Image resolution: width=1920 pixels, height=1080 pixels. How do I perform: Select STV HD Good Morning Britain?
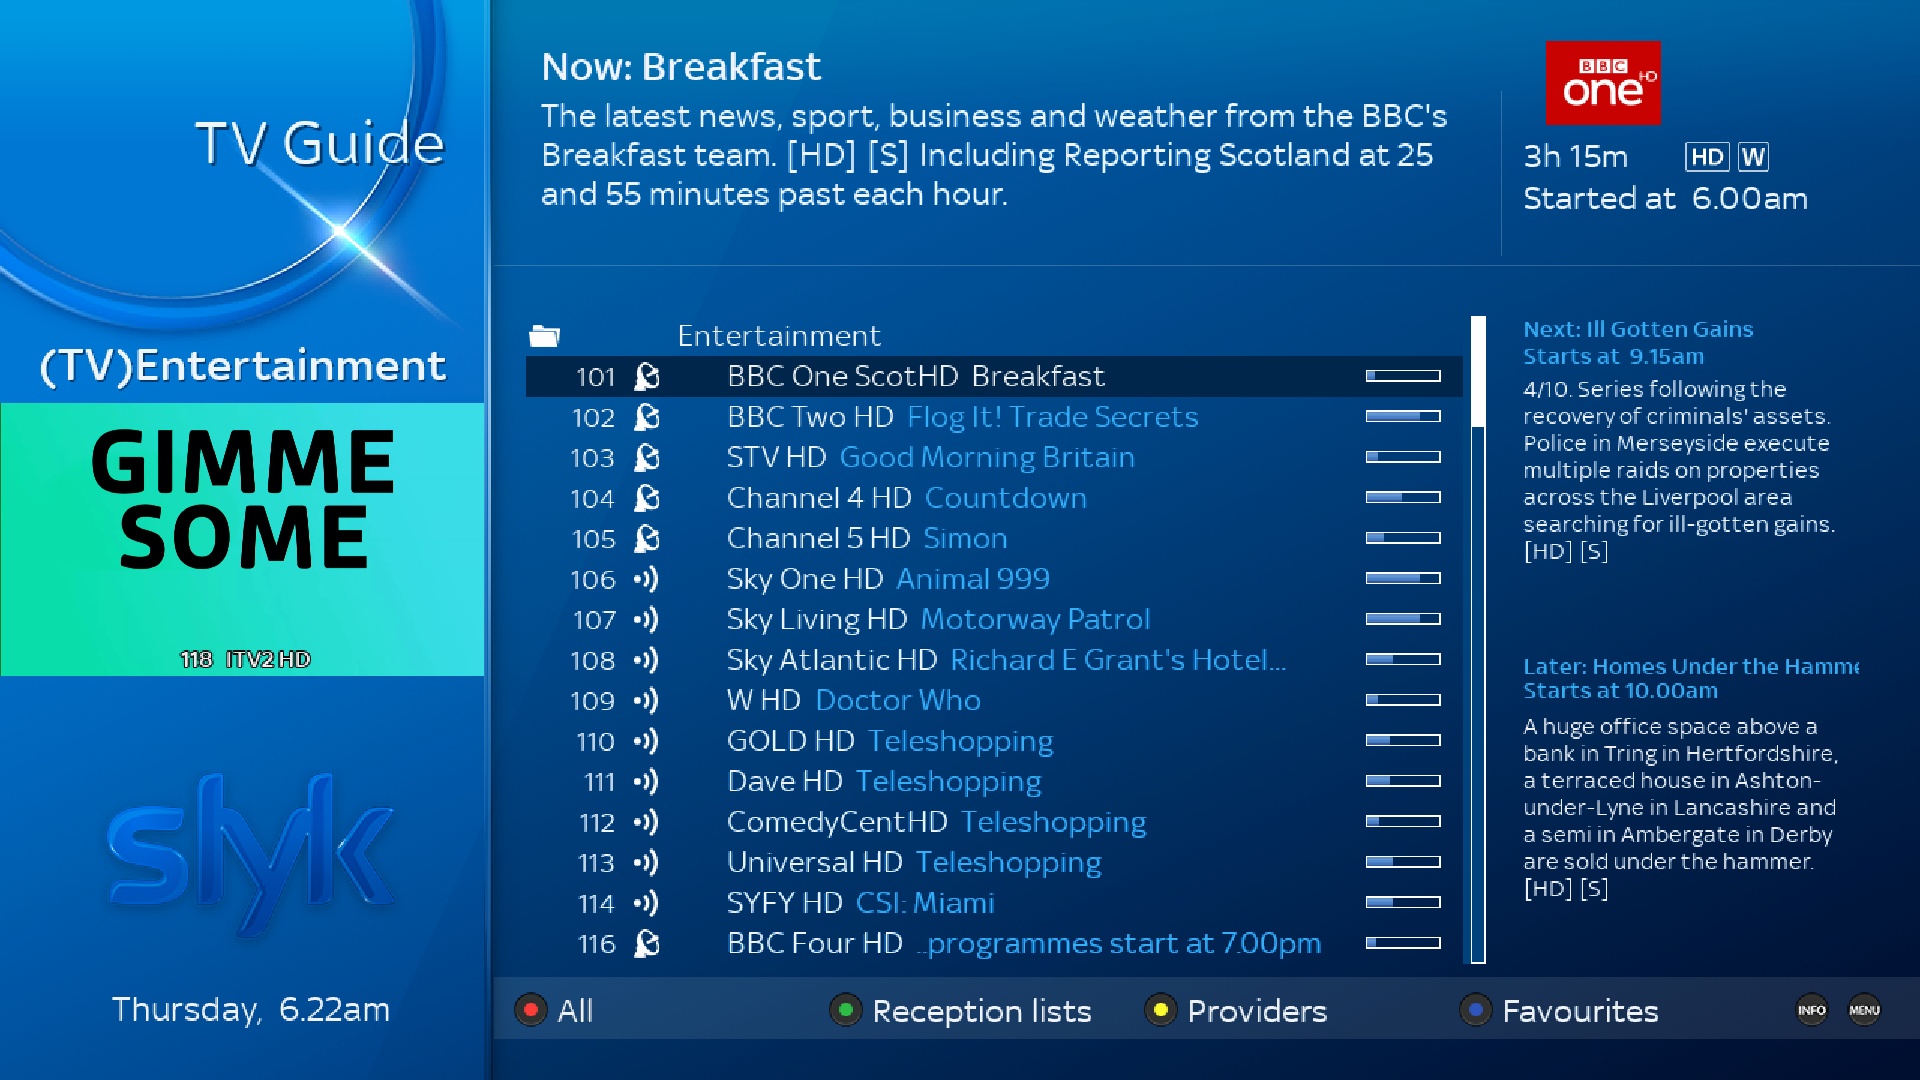[994, 458]
